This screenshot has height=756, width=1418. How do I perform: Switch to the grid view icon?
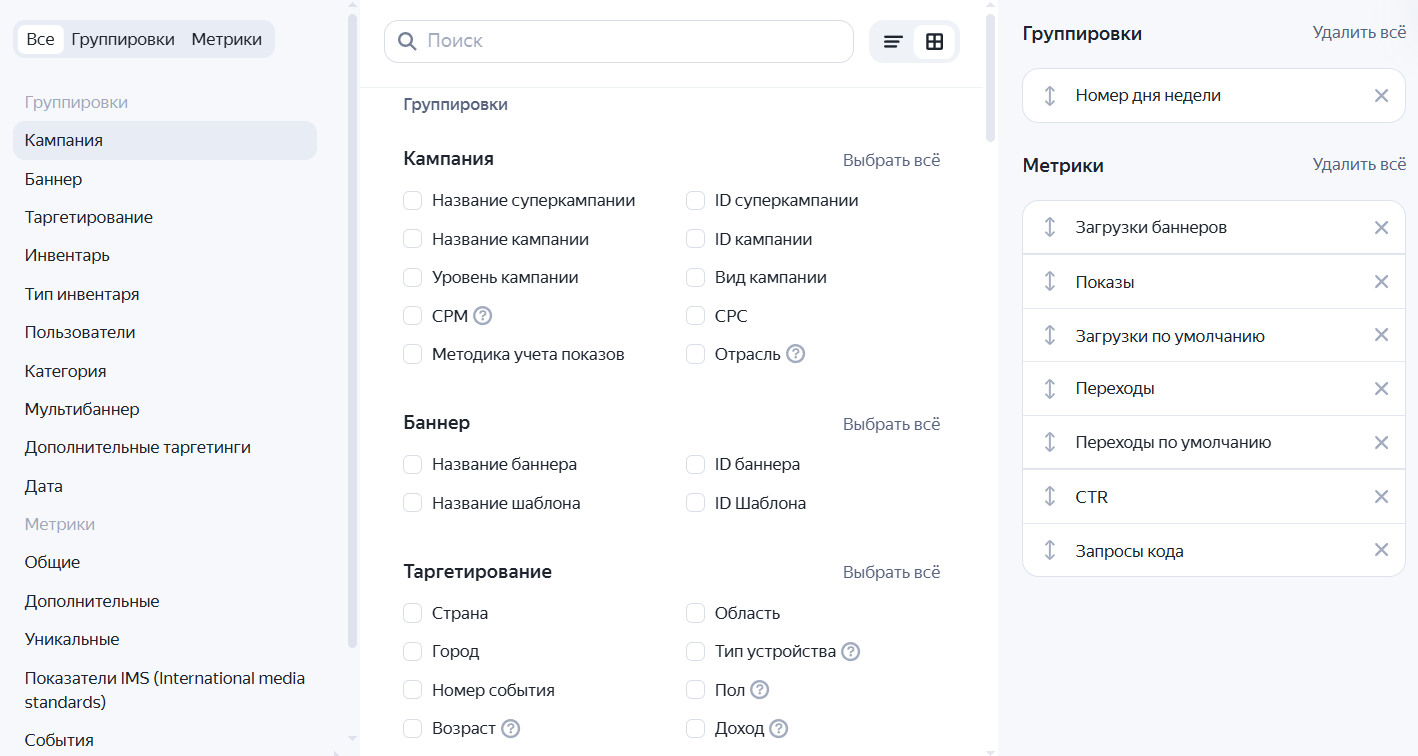point(934,42)
